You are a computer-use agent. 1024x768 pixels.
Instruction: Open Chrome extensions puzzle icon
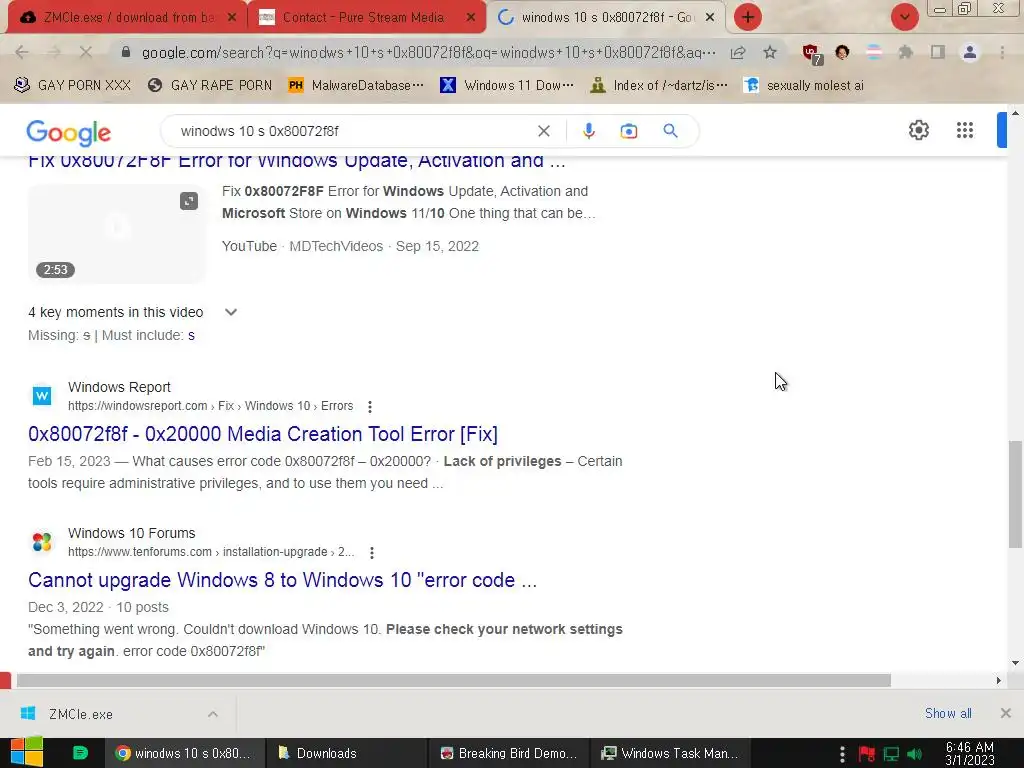(x=906, y=52)
